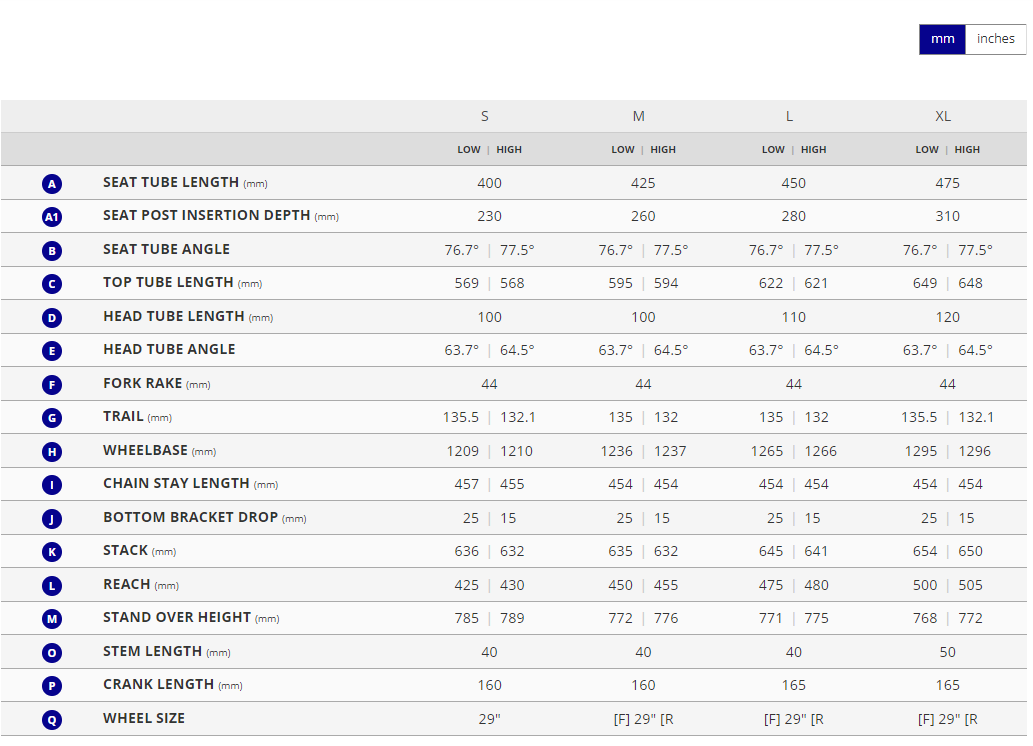Screen dimensions: 1033x746
Task: Select the XL size column header
Action: [943, 116]
